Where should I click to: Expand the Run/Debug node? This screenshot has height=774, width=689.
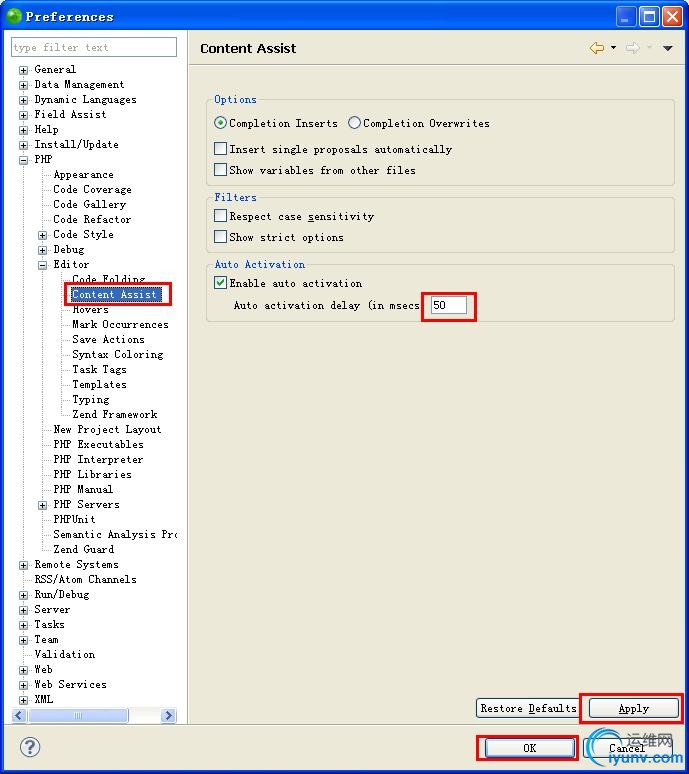click(x=23, y=595)
